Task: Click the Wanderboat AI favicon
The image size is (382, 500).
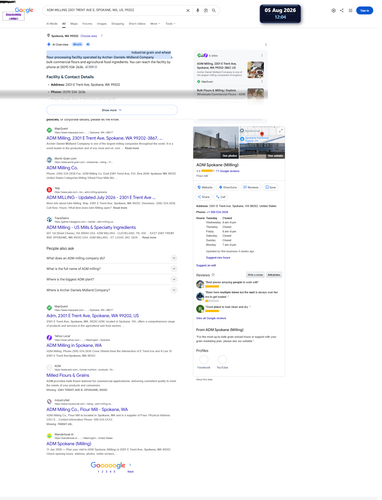Action: click(49, 436)
